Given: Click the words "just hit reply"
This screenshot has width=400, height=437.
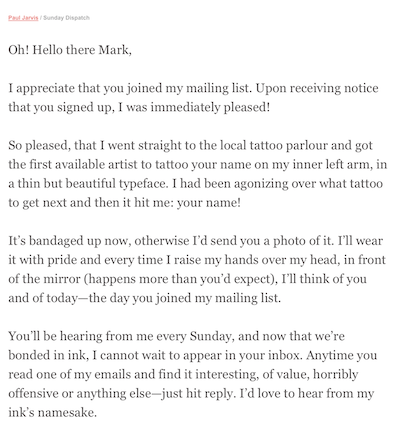Looking at the screenshot, I should [197, 394].
